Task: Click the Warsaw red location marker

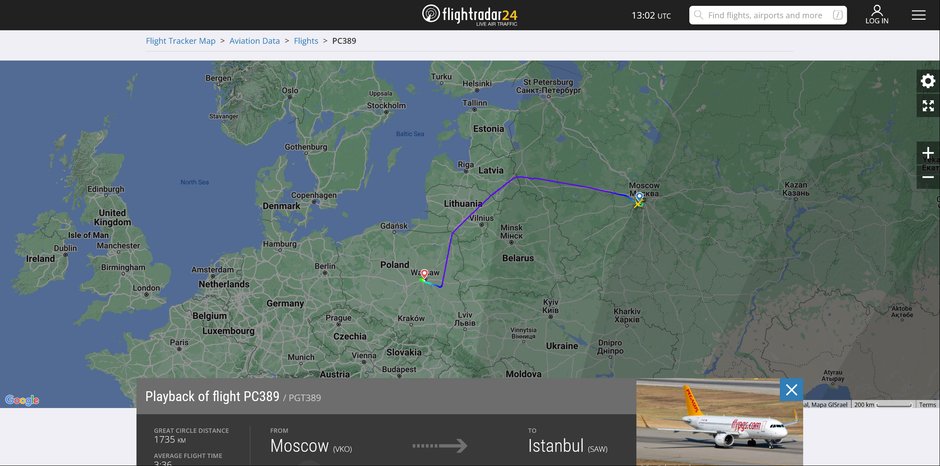Action: (424, 274)
